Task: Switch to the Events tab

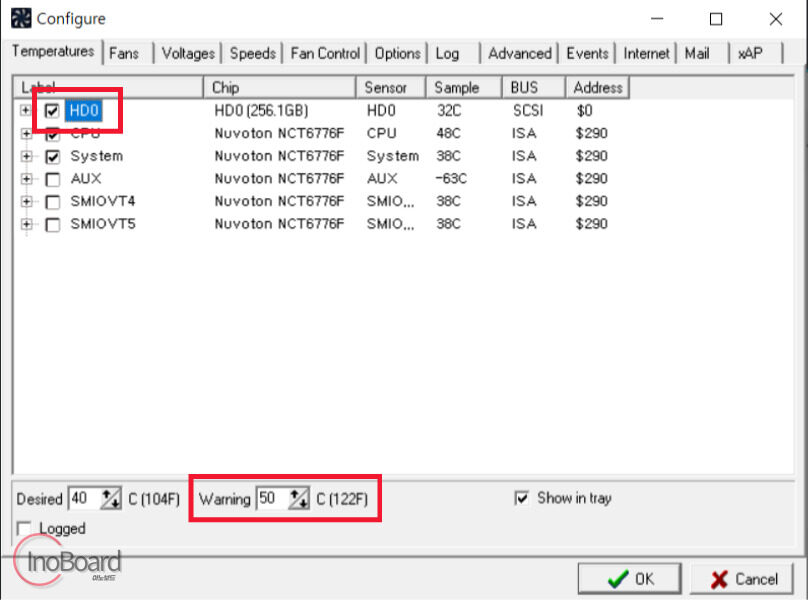Action: (x=587, y=53)
